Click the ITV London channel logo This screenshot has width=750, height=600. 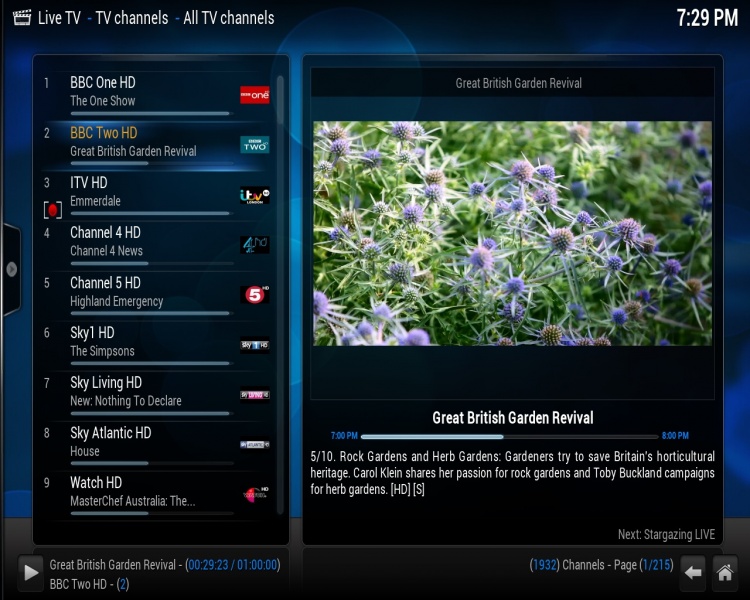pyautogui.click(x=254, y=195)
